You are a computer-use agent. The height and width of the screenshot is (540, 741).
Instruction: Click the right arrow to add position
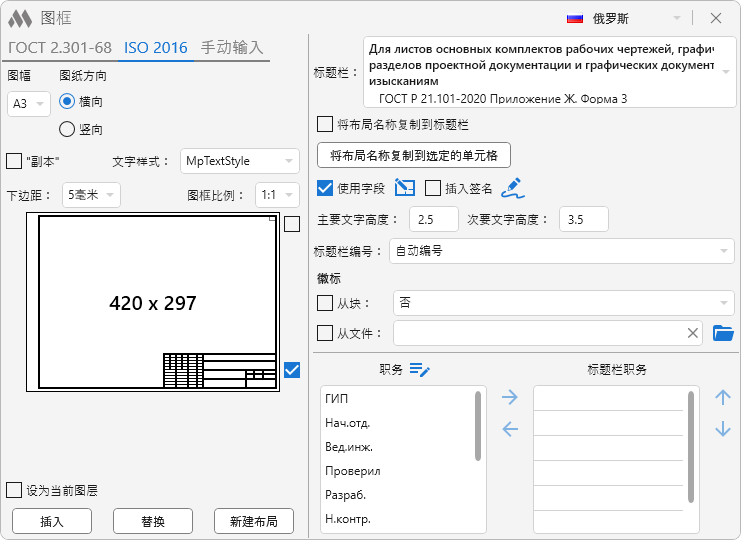click(x=510, y=398)
